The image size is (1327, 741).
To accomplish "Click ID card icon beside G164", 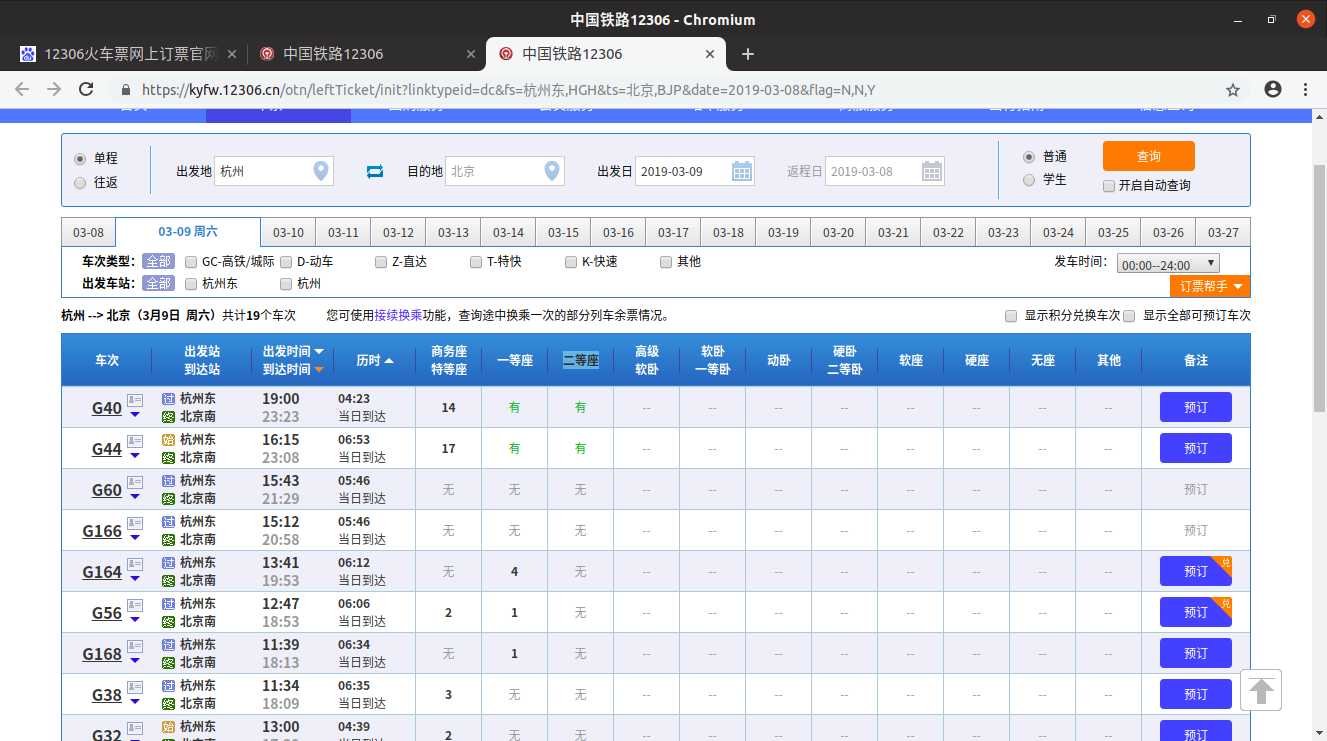I will pyautogui.click(x=135, y=564).
